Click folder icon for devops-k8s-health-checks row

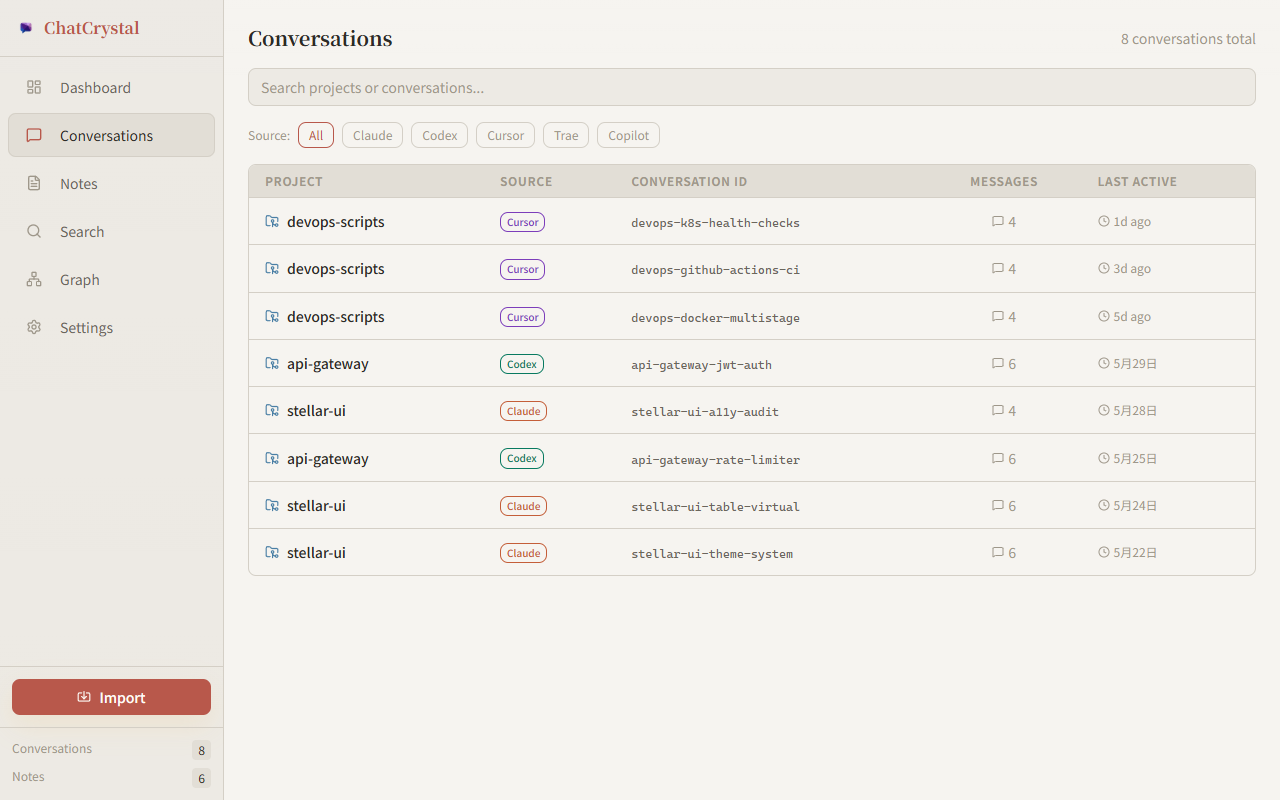coord(272,221)
